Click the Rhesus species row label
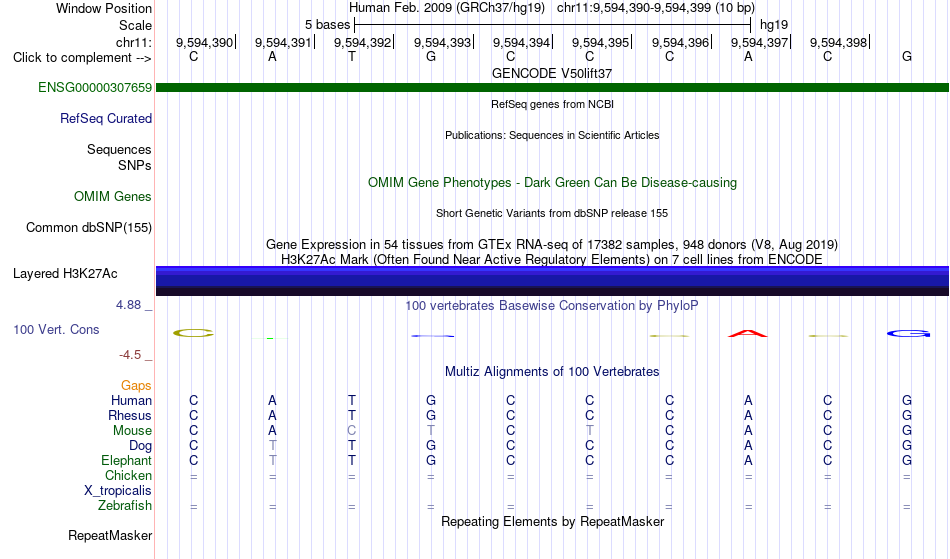This screenshot has height=559, width=950. pos(130,415)
